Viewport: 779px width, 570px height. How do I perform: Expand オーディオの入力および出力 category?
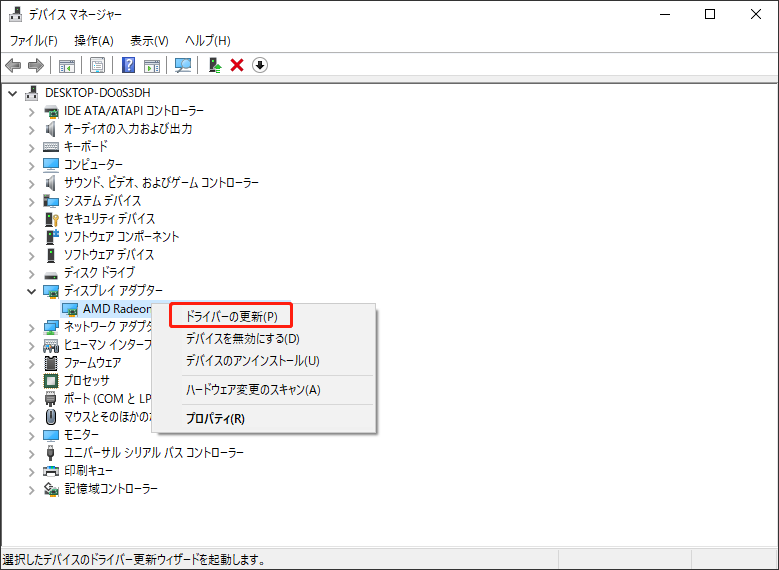coord(32,129)
